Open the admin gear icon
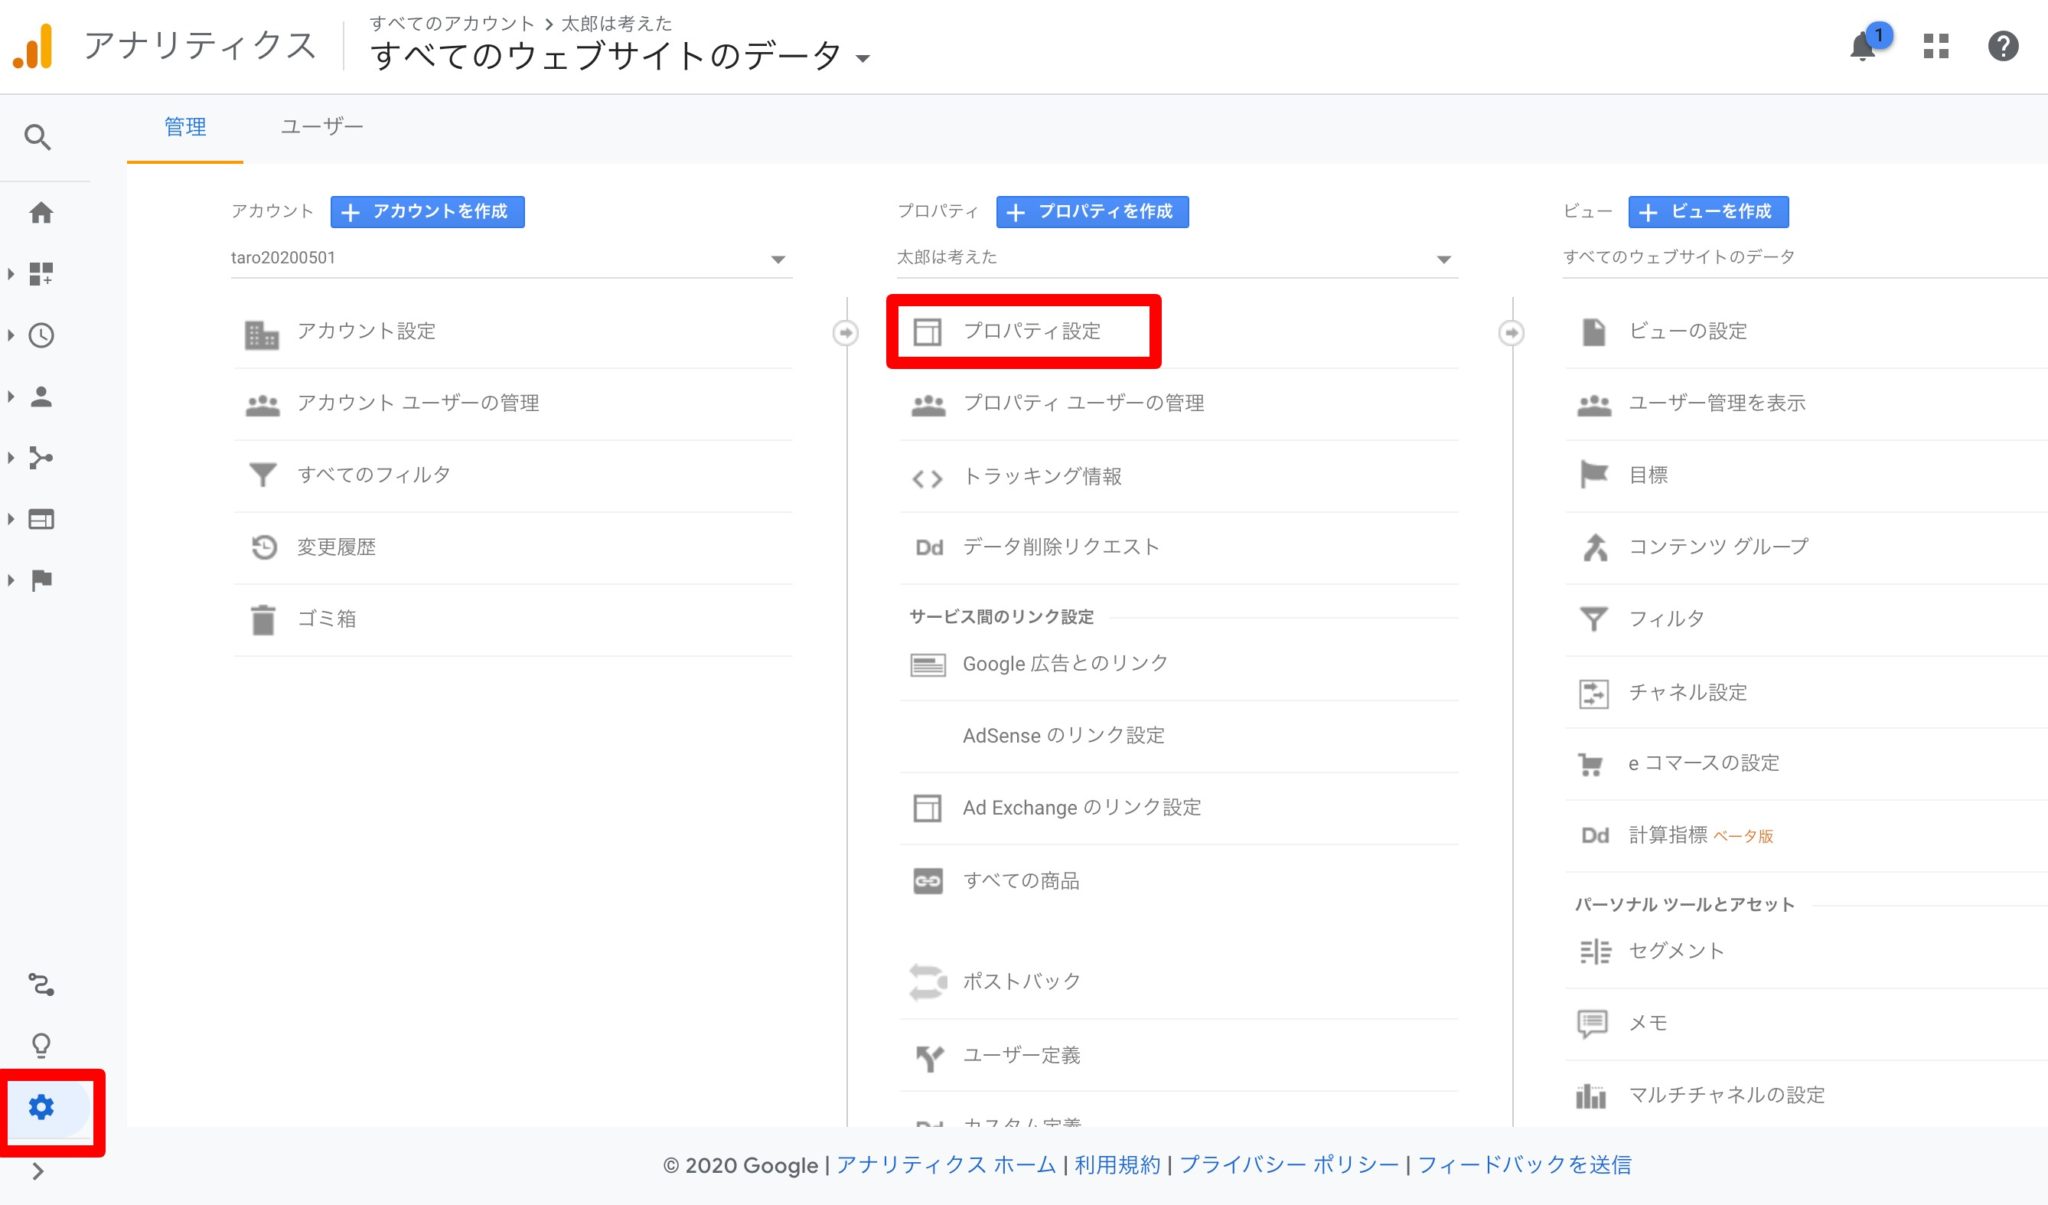Viewport: 2048px width, 1205px height. click(x=41, y=1107)
